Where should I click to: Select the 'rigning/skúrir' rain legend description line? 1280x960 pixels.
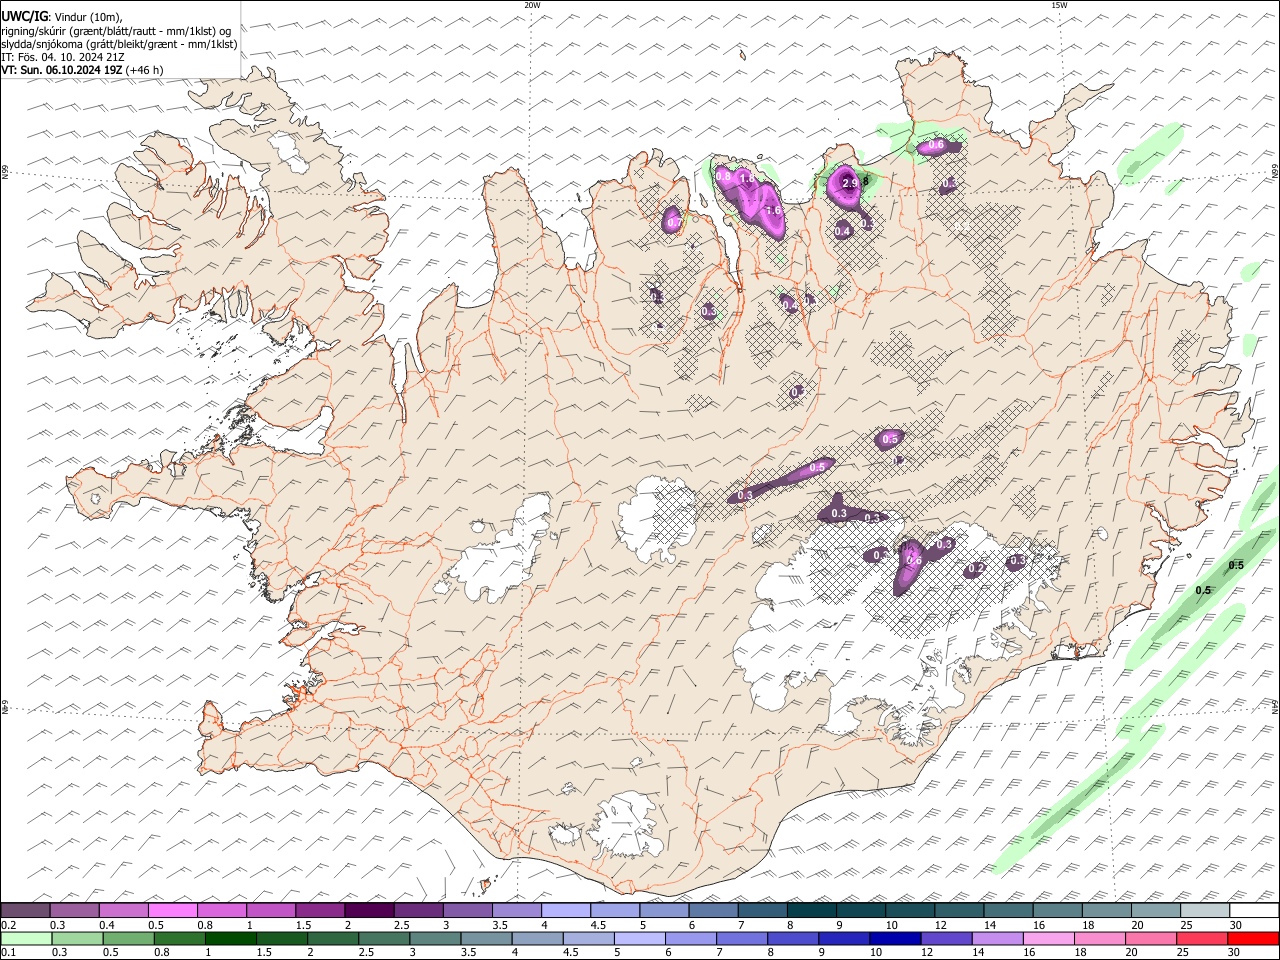116,30
